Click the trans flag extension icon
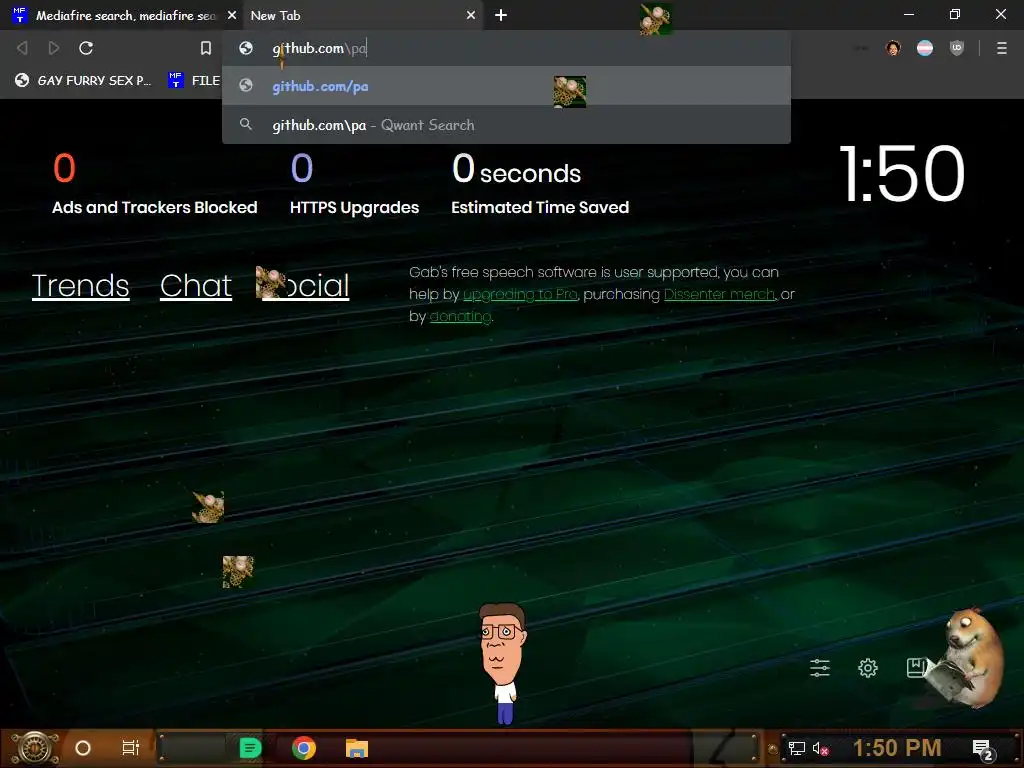This screenshot has height=768, width=1024. click(925, 48)
